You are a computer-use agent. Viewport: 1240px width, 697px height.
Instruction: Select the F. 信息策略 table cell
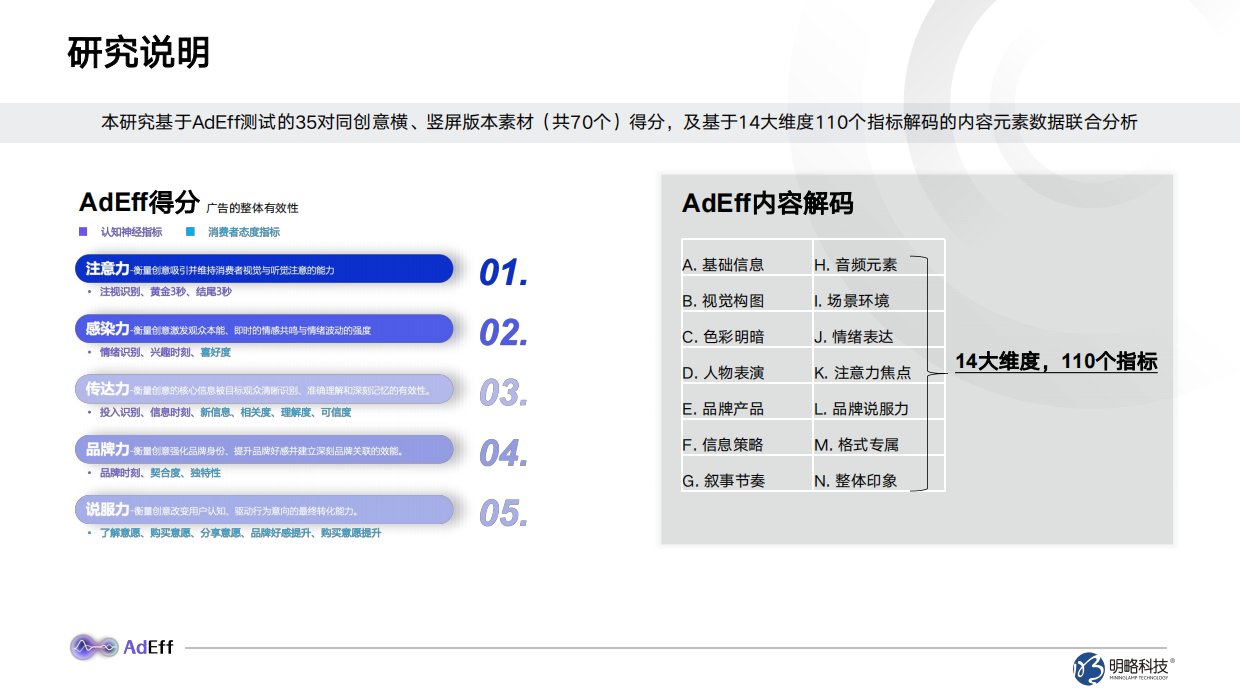point(747,438)
